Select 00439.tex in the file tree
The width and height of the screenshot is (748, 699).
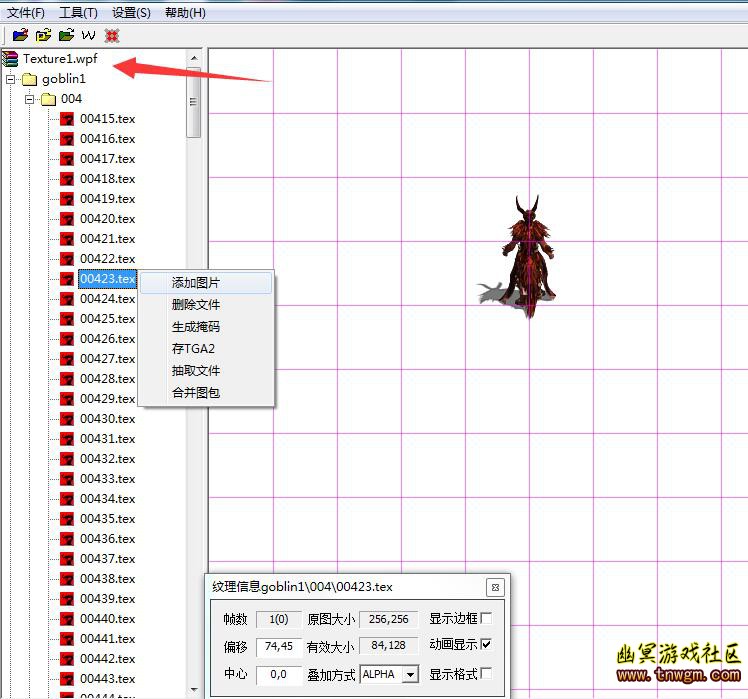[x=108, y=599]
